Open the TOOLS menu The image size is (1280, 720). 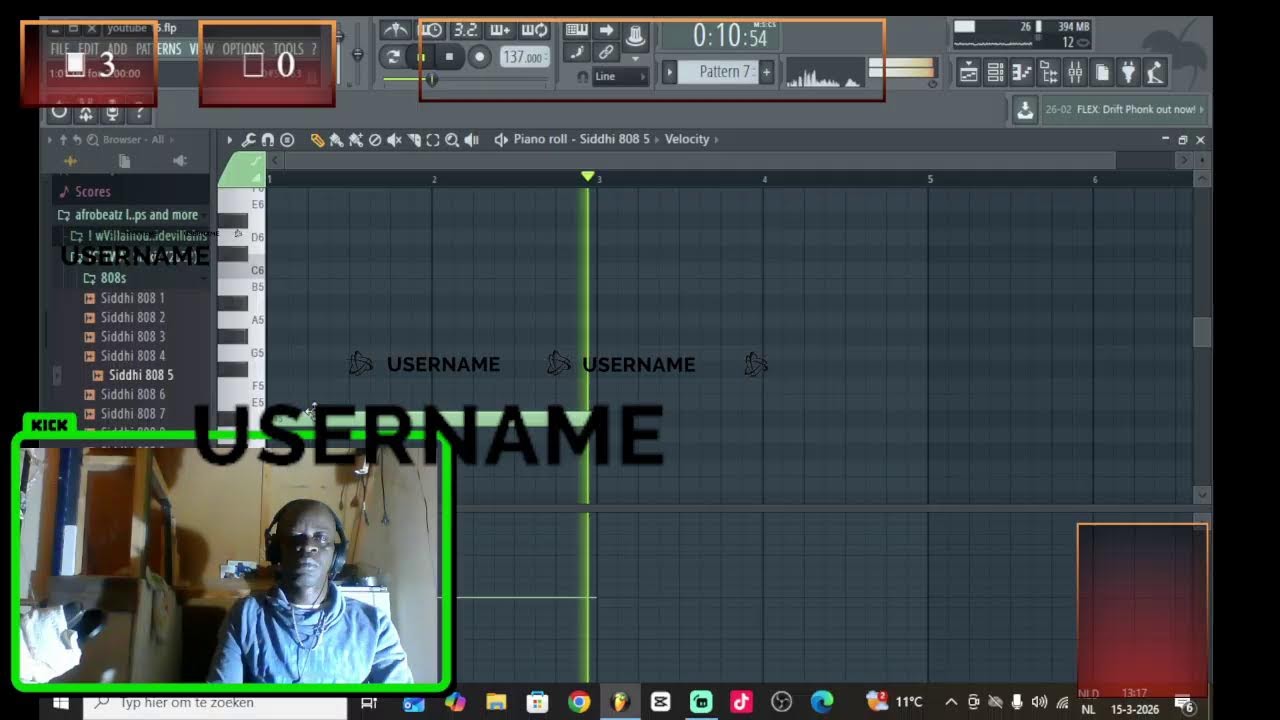click(288, 48)
